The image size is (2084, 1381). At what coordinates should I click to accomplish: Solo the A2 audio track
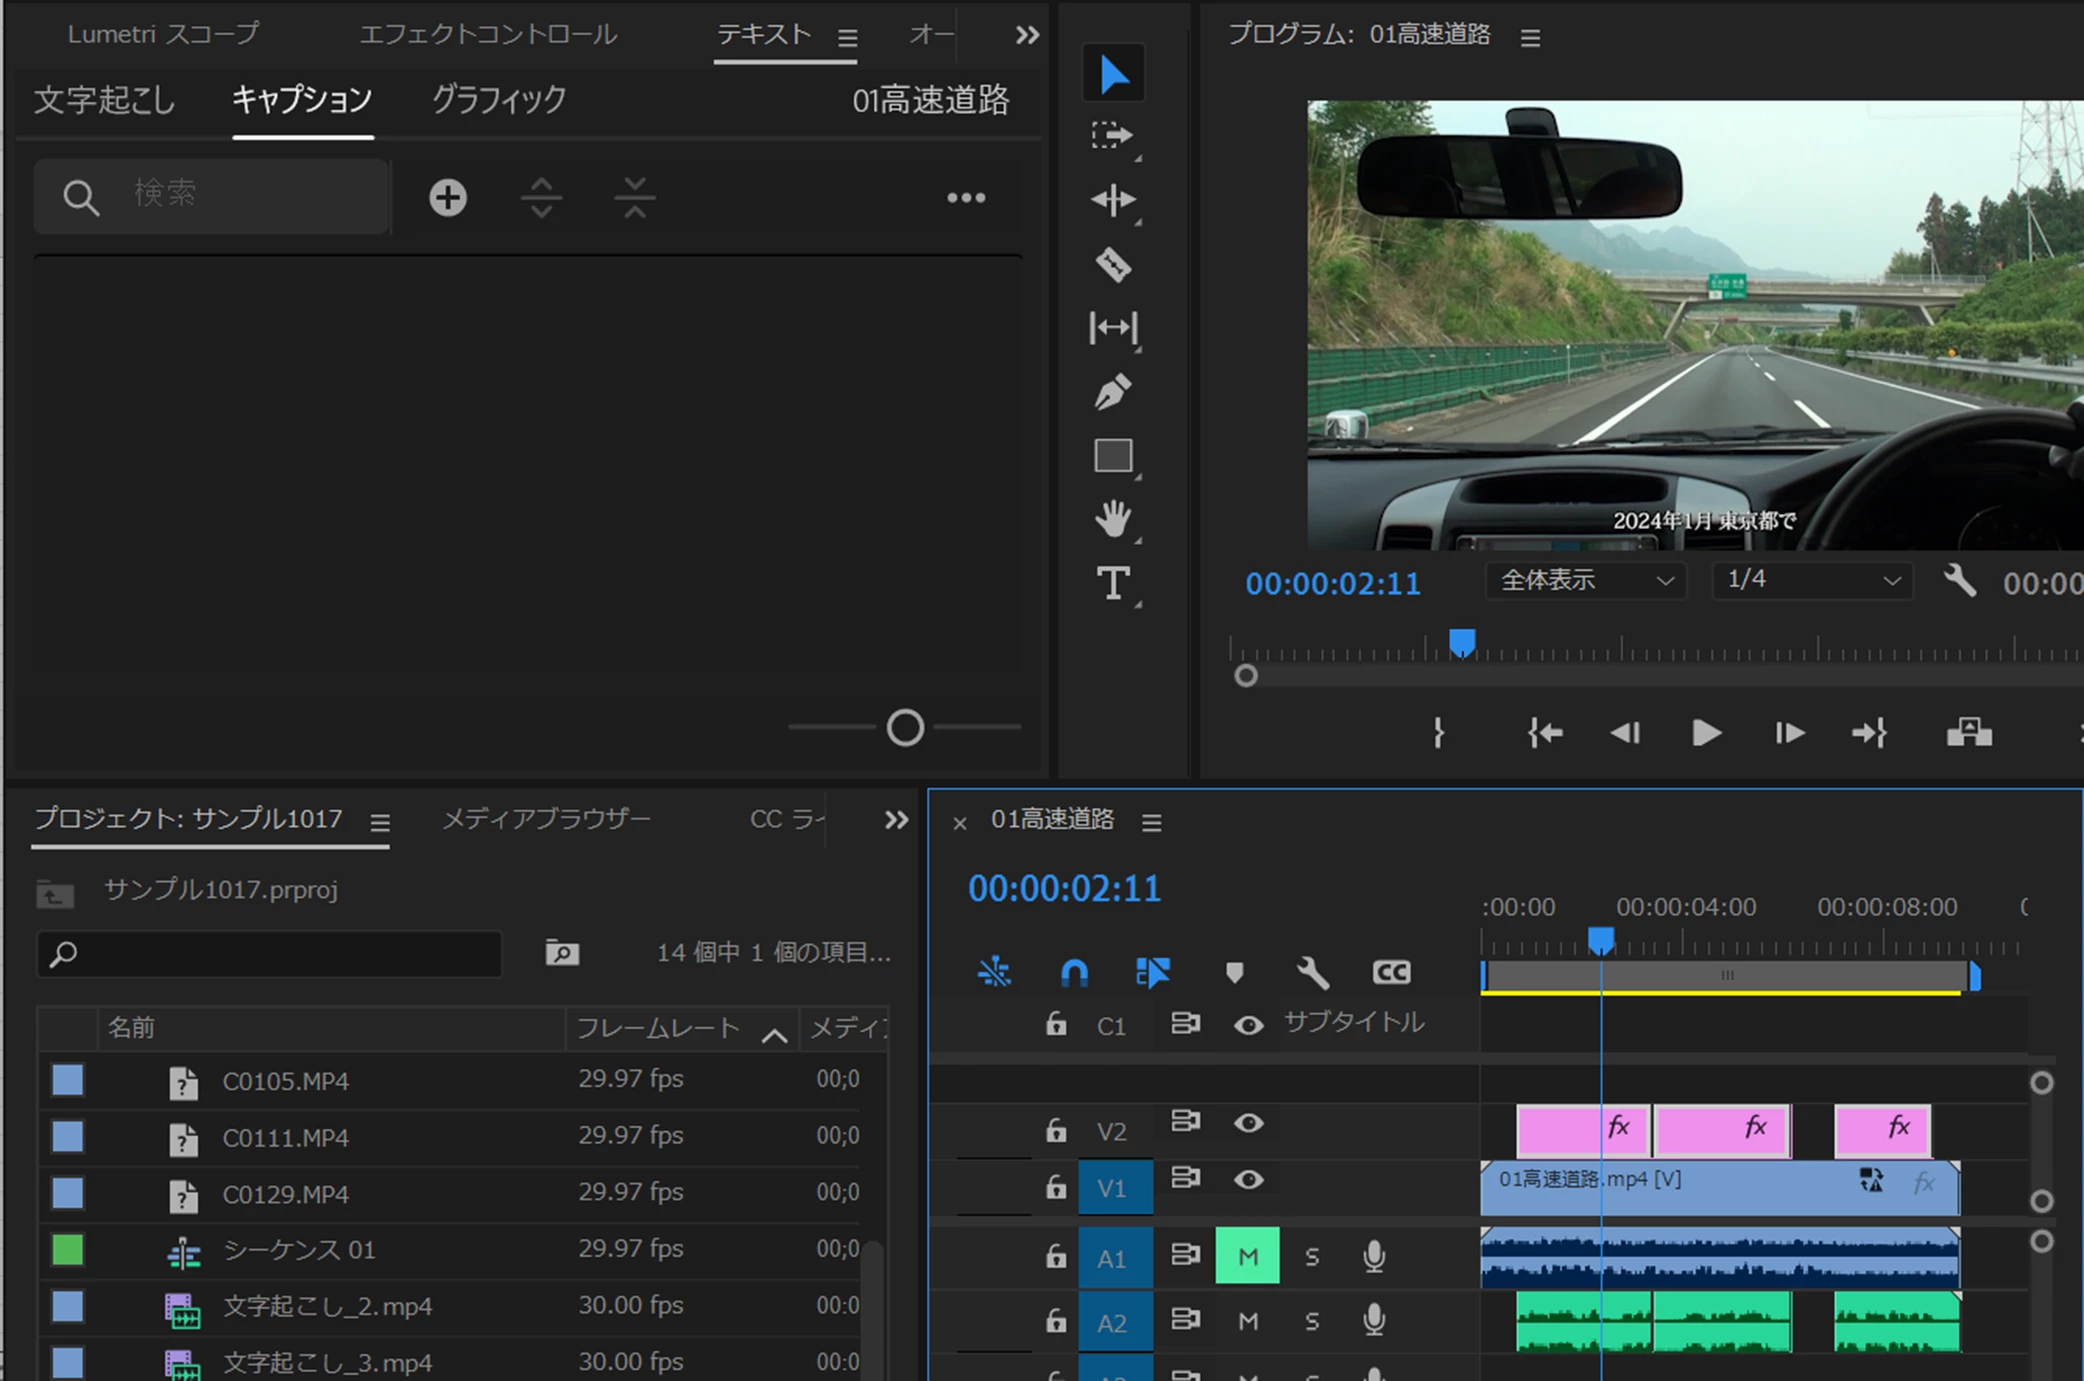pyautogui.click(x=1312, y=1322)
